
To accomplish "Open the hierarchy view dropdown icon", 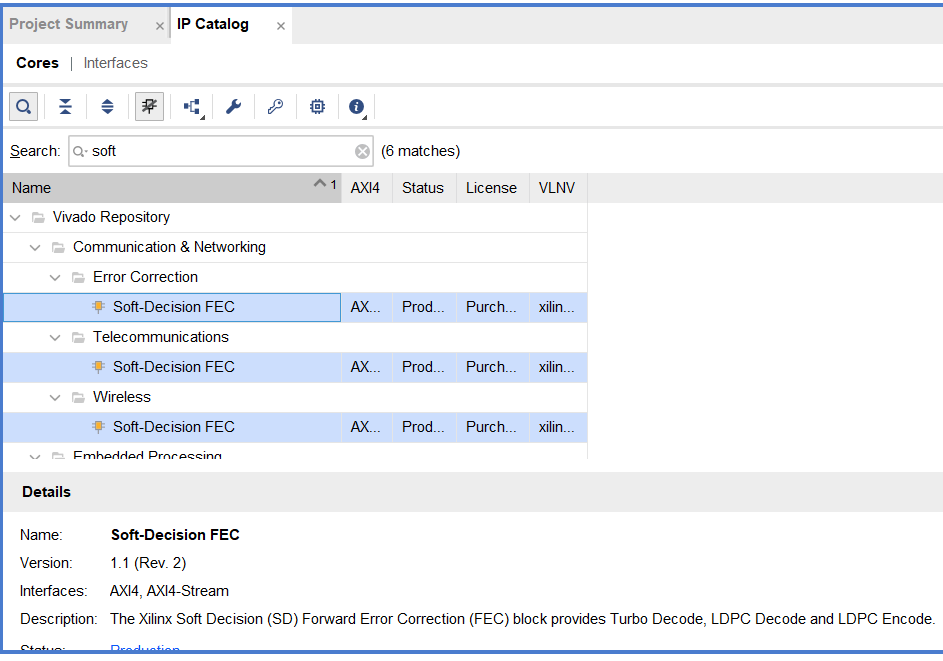I will click(192, 107).
